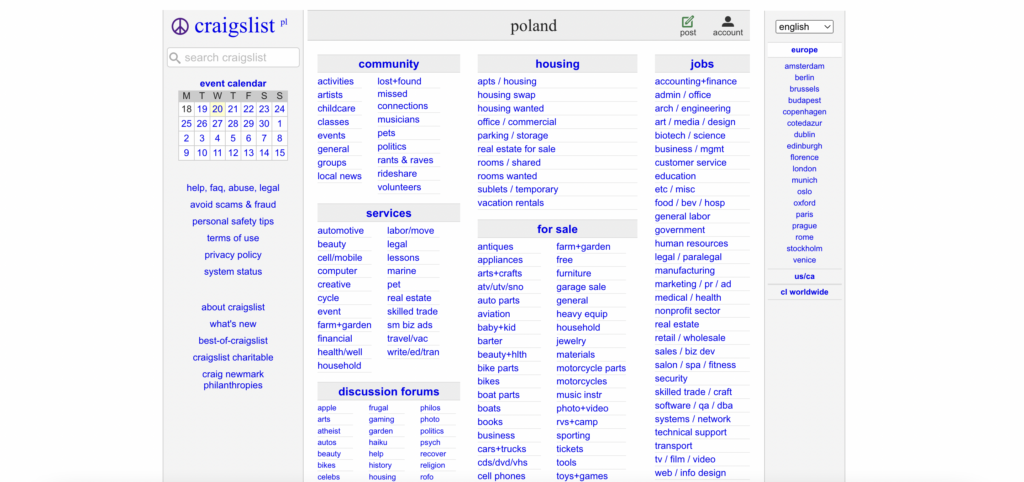The width and height of the screenshot is (1024, 482).
Task: Expand the cl worldwide section
Action: [804, 292]
